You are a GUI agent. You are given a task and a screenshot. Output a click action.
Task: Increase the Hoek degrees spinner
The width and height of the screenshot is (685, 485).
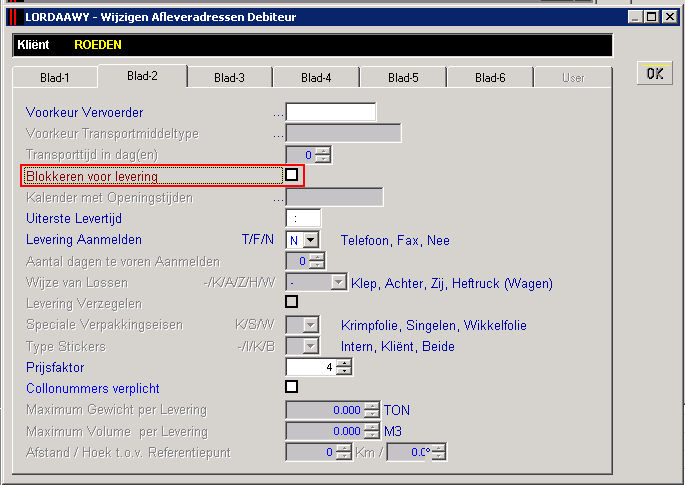(439, 448)
